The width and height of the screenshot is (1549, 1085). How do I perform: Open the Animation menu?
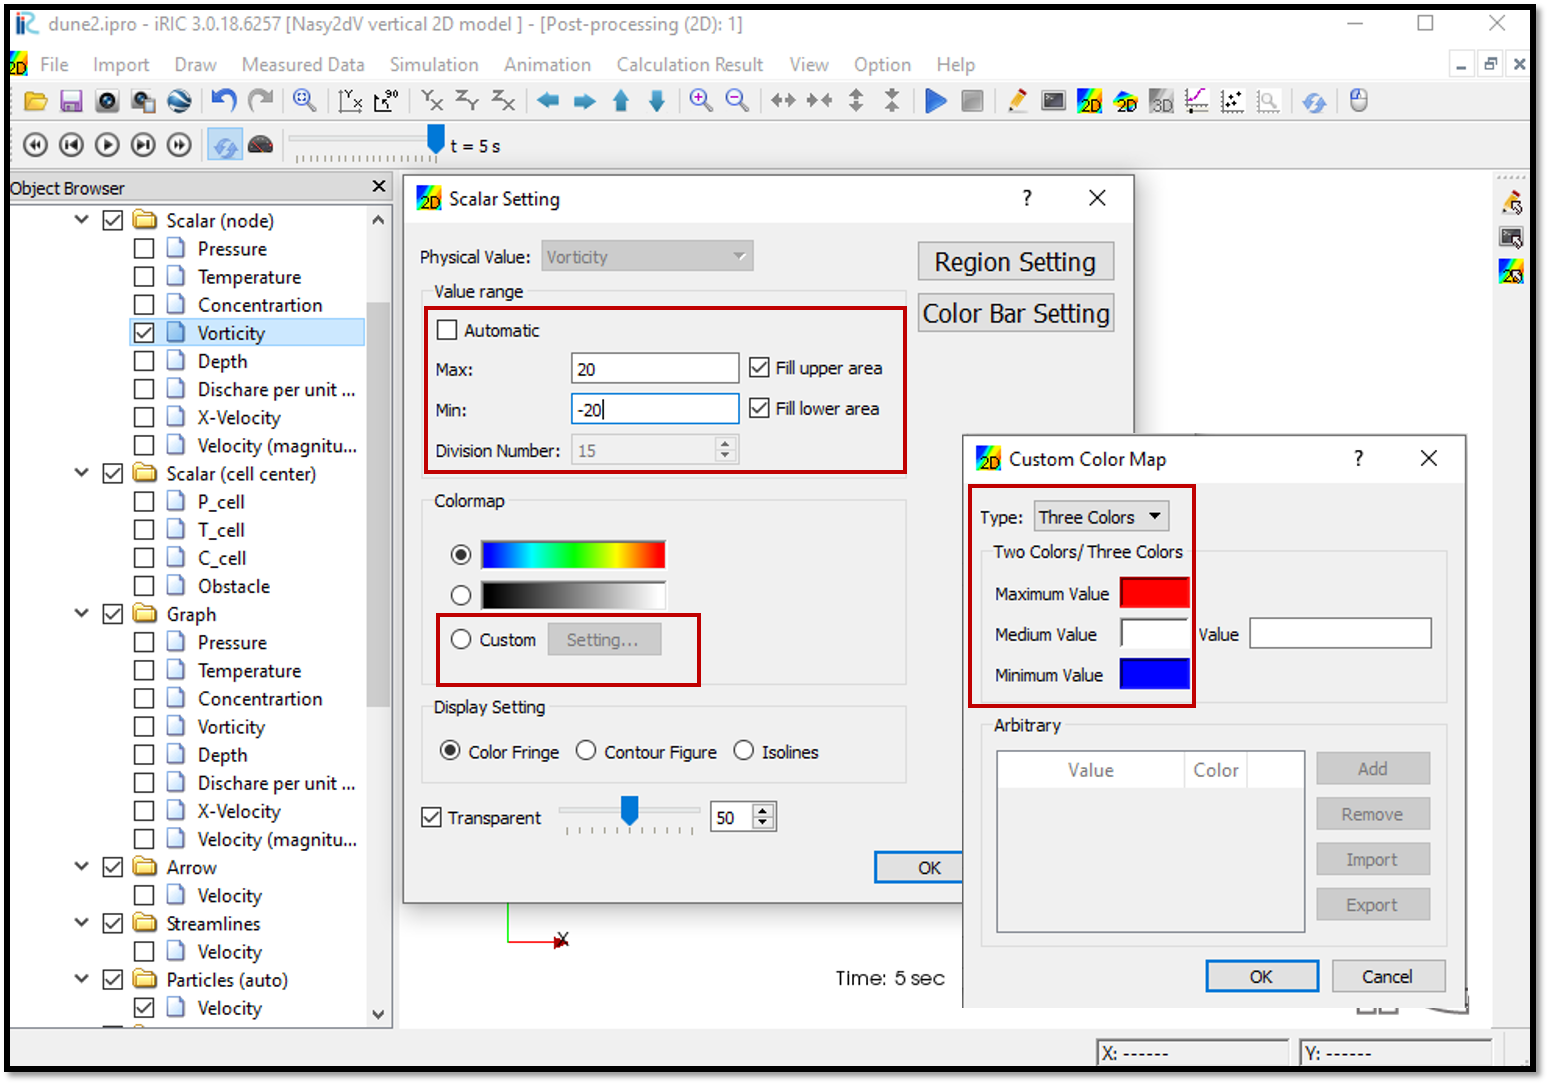[x=547, y=64]
